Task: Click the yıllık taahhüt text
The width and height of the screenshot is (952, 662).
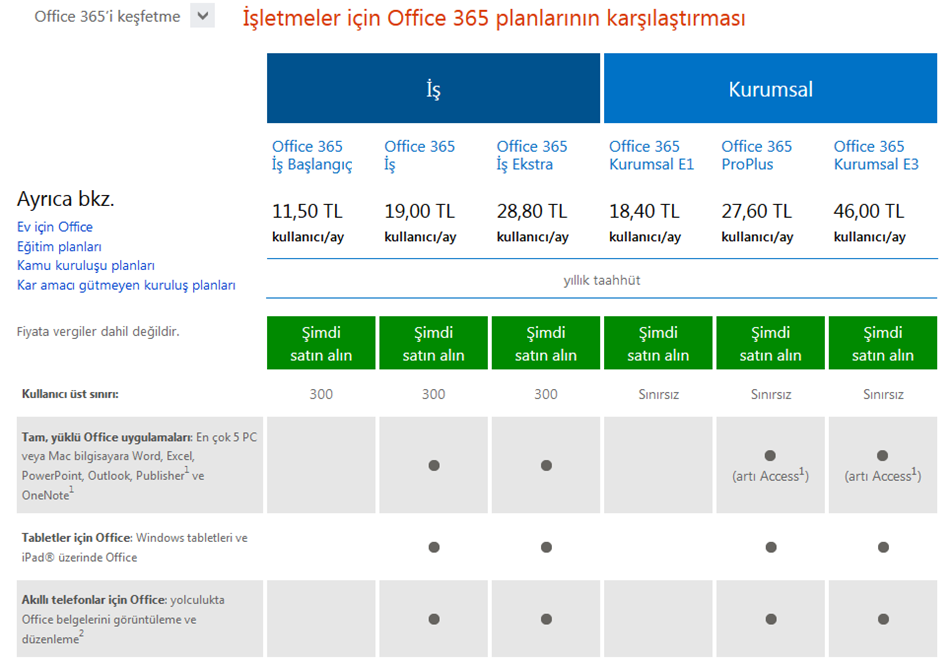Action: click(602, 280)
